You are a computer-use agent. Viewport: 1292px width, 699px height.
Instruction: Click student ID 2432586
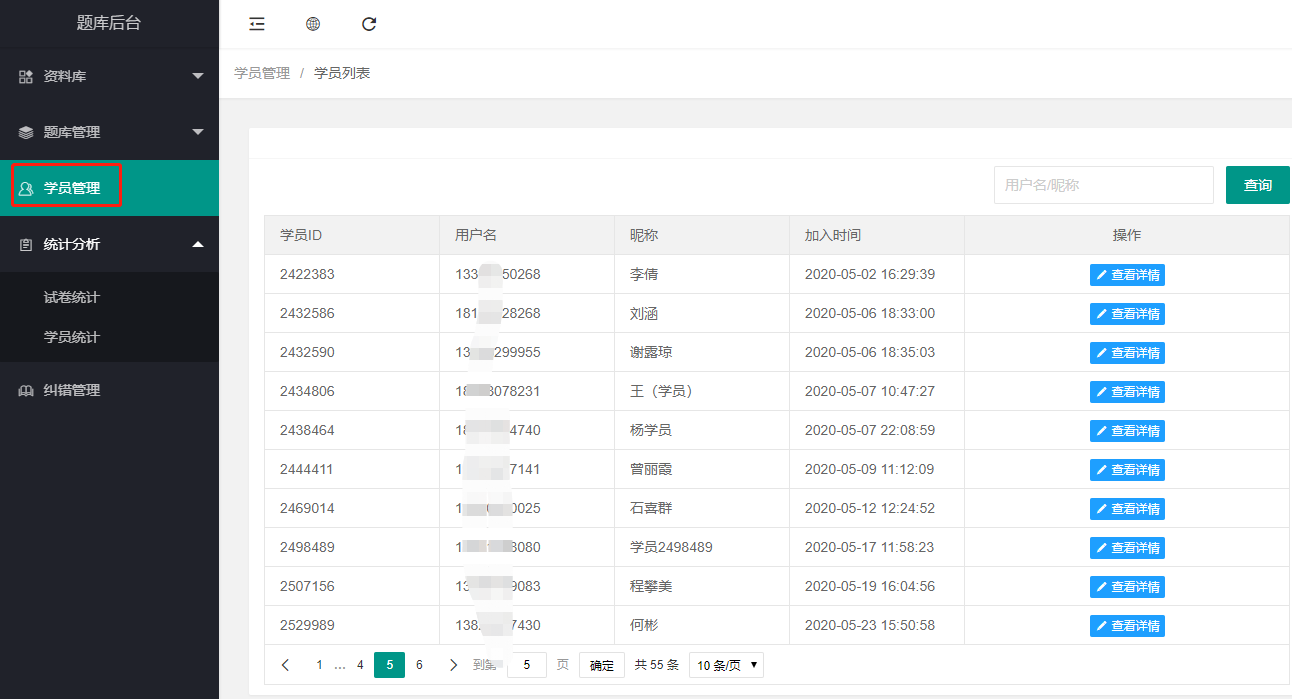[307, 313]
